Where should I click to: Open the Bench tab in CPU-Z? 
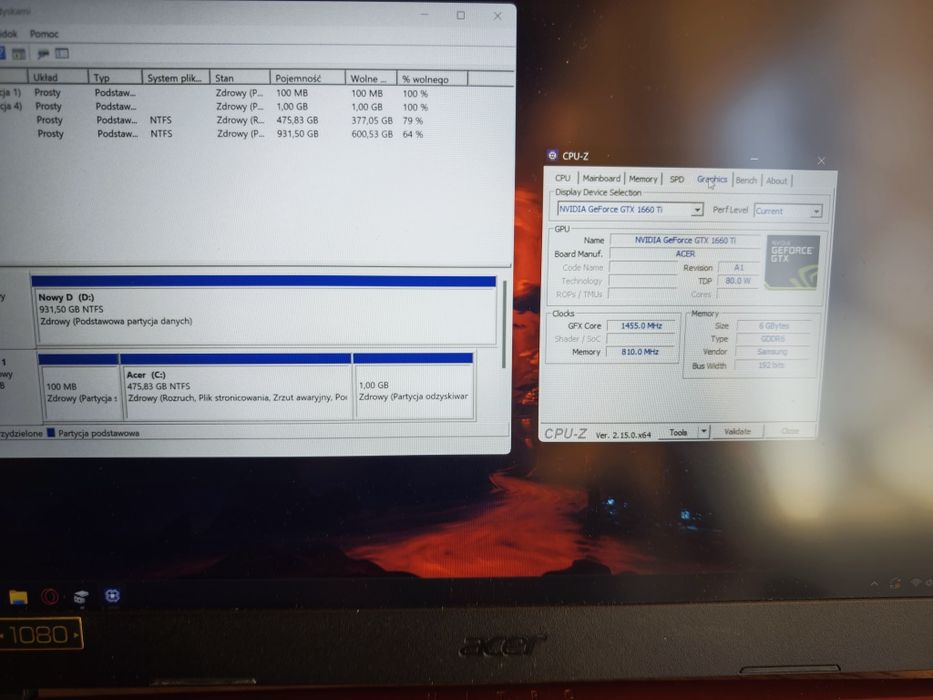coord(746,180)
